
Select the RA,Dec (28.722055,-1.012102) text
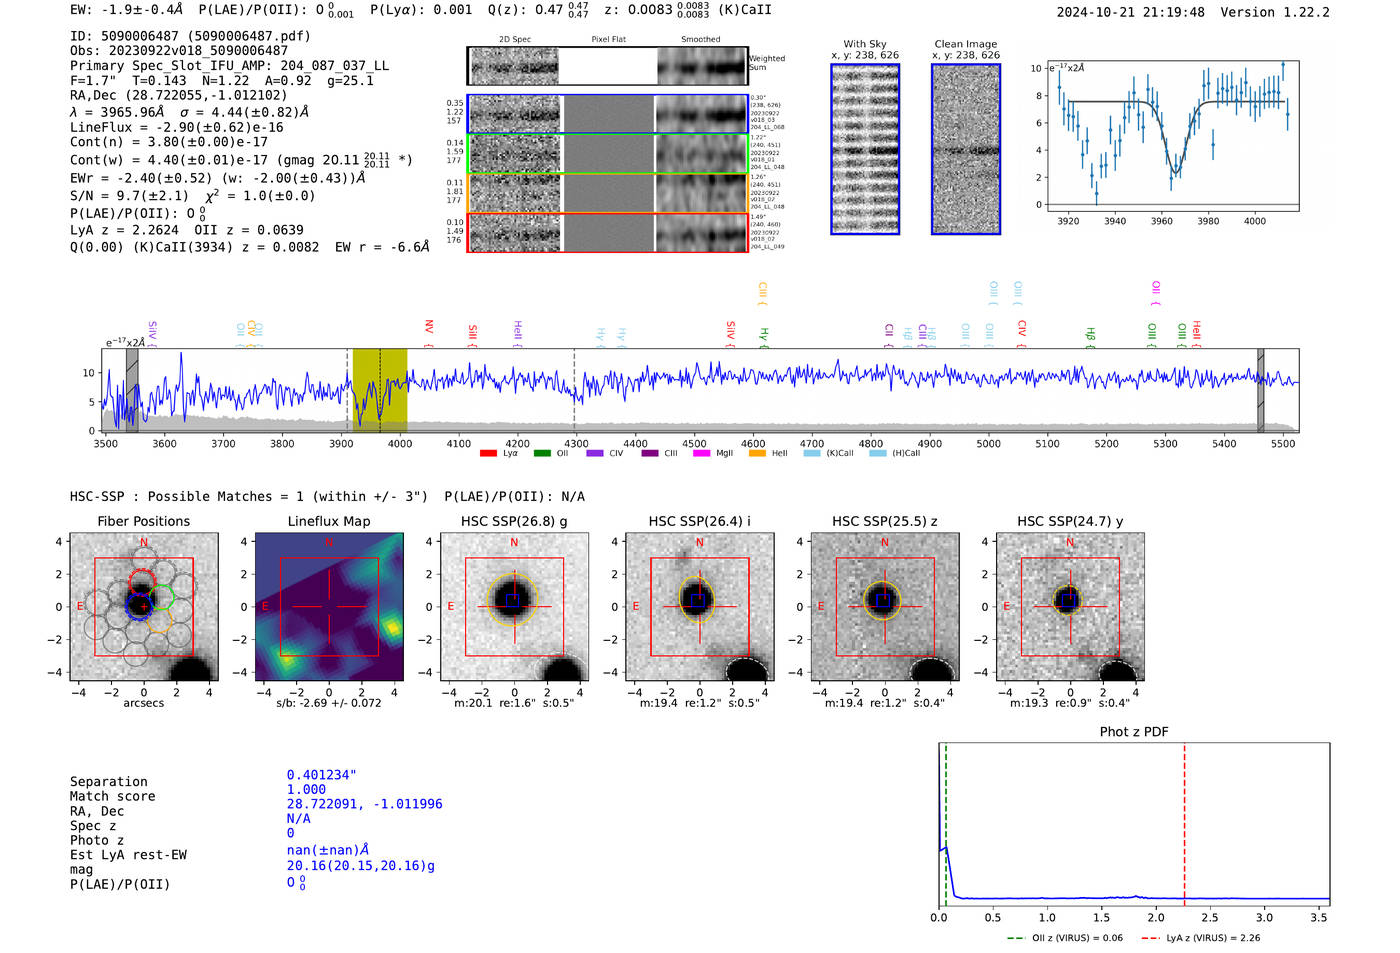tap(178, 95)
